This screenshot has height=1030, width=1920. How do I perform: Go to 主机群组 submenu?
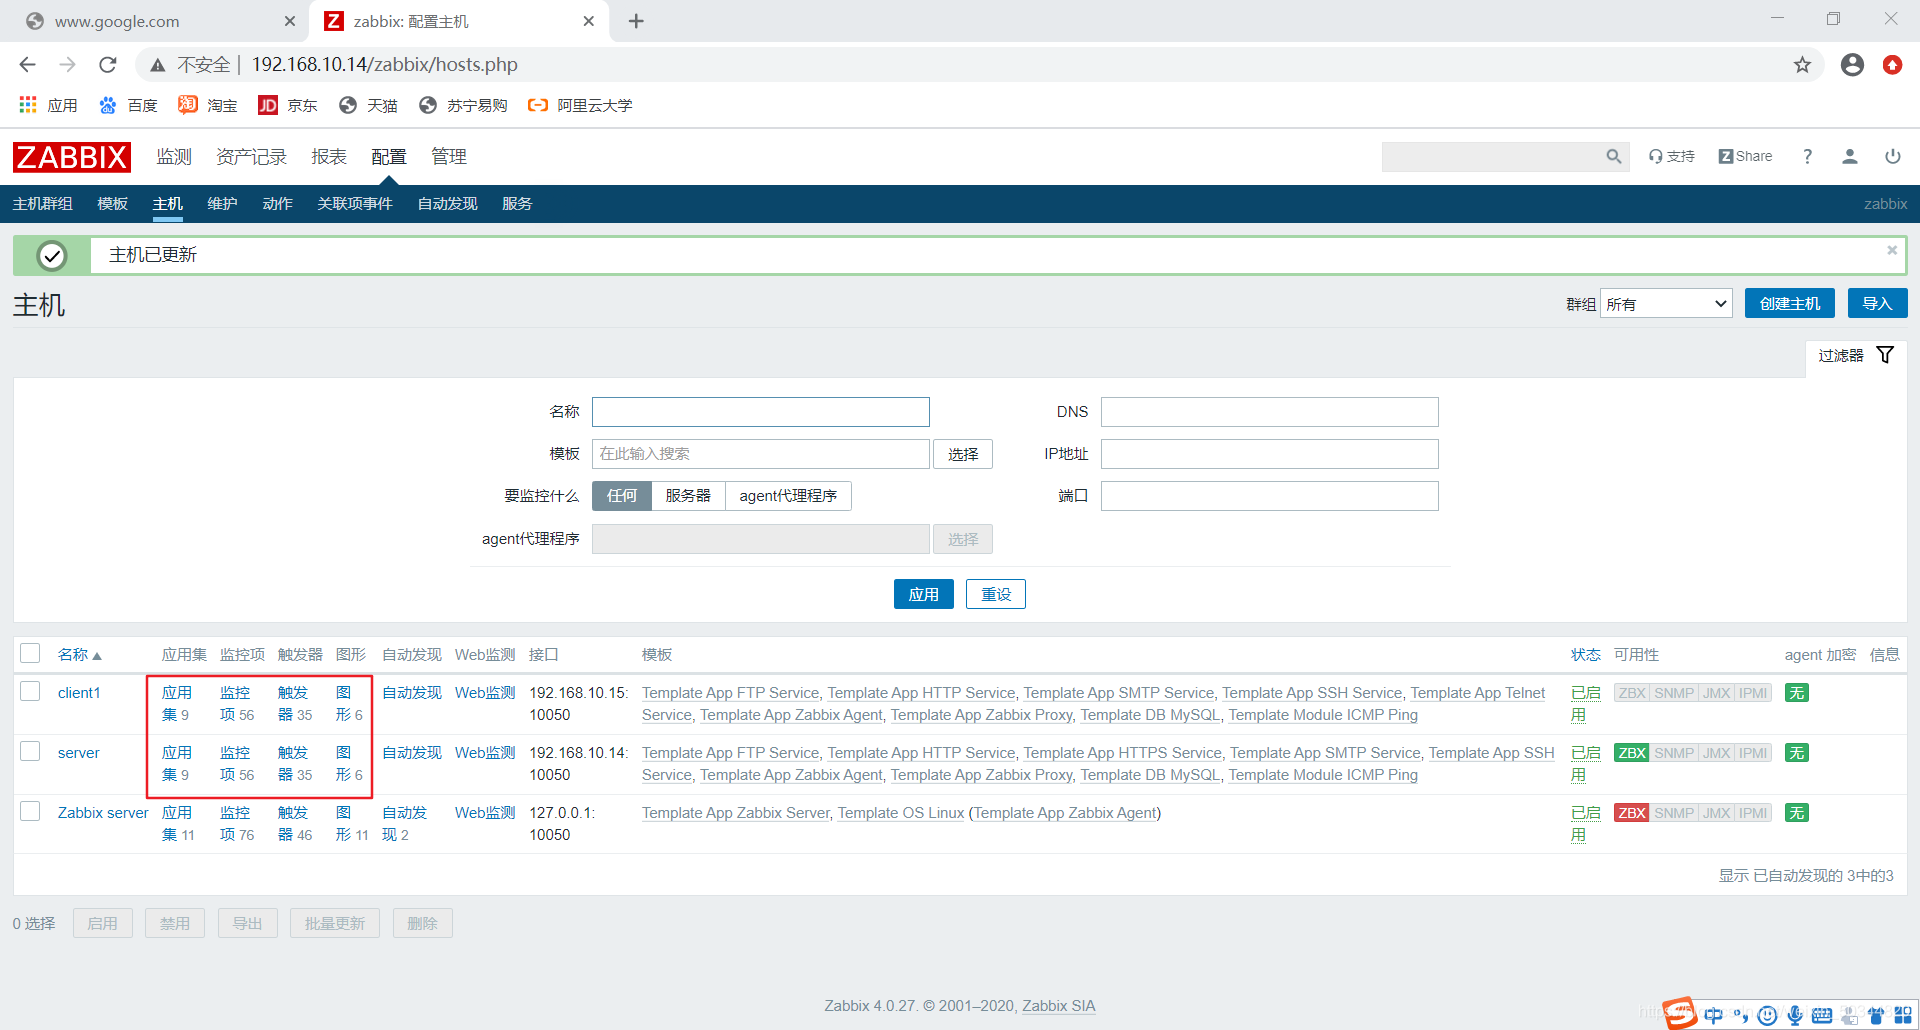(42, 204)
